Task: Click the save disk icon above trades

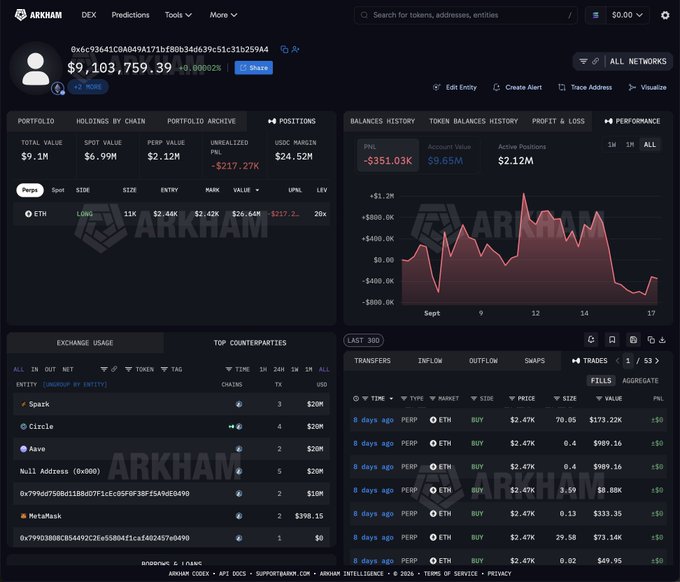Action: click(x=633, y=340)
